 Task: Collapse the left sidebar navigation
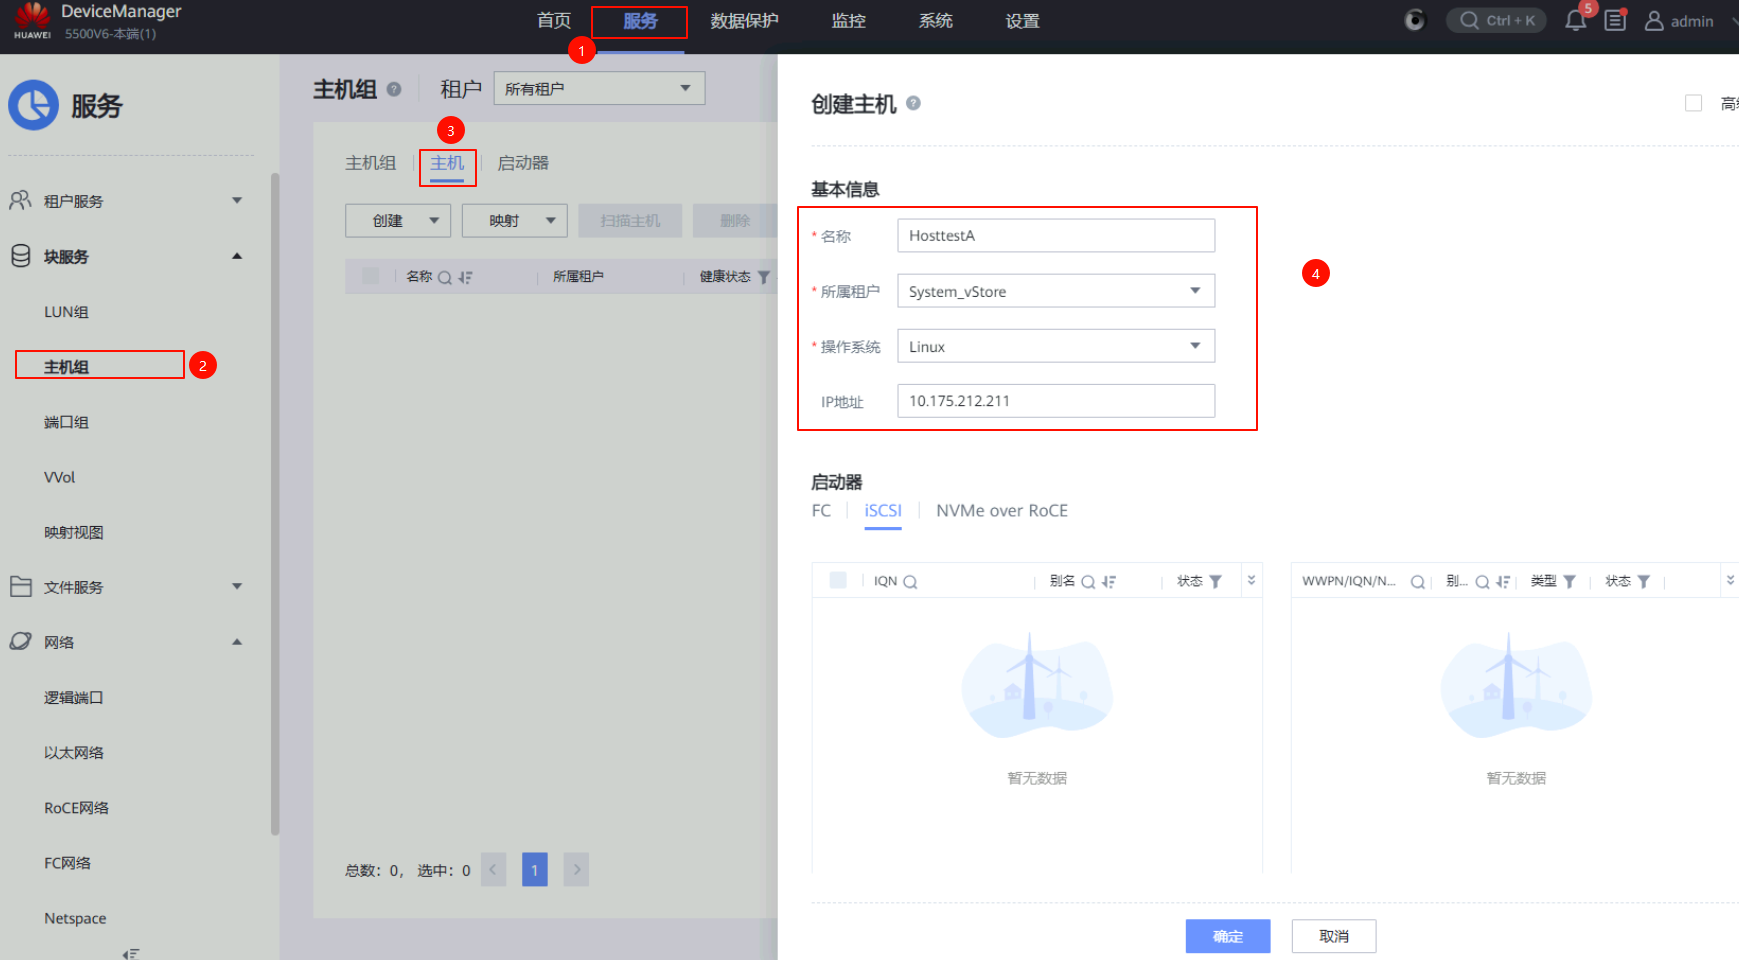click(130, 953)
